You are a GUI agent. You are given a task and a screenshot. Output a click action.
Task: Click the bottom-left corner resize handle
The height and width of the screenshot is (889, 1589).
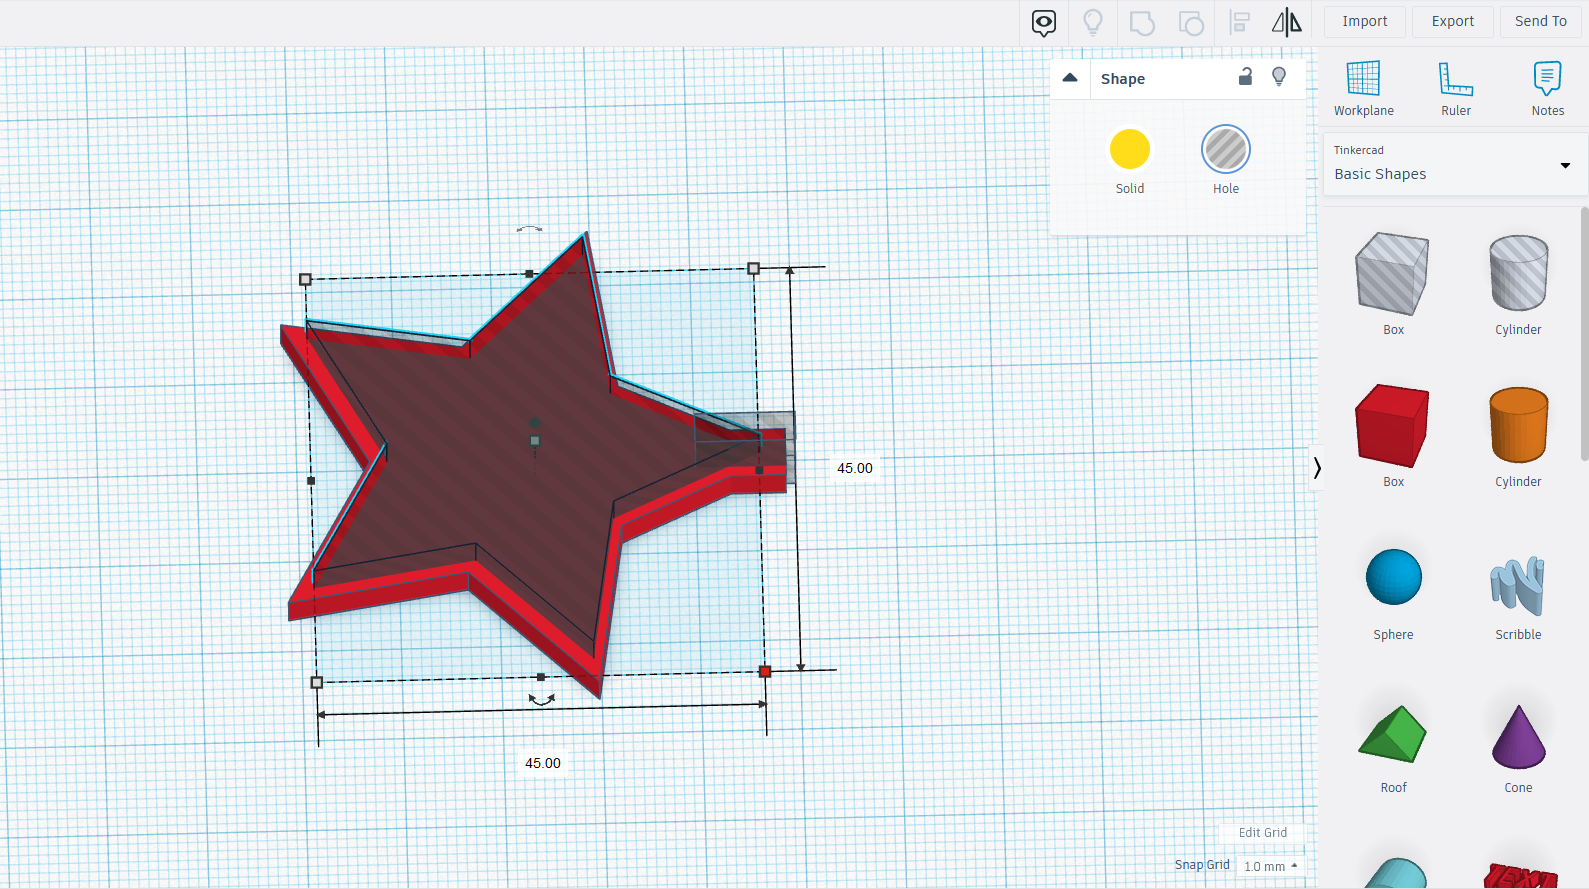point(316,682)
